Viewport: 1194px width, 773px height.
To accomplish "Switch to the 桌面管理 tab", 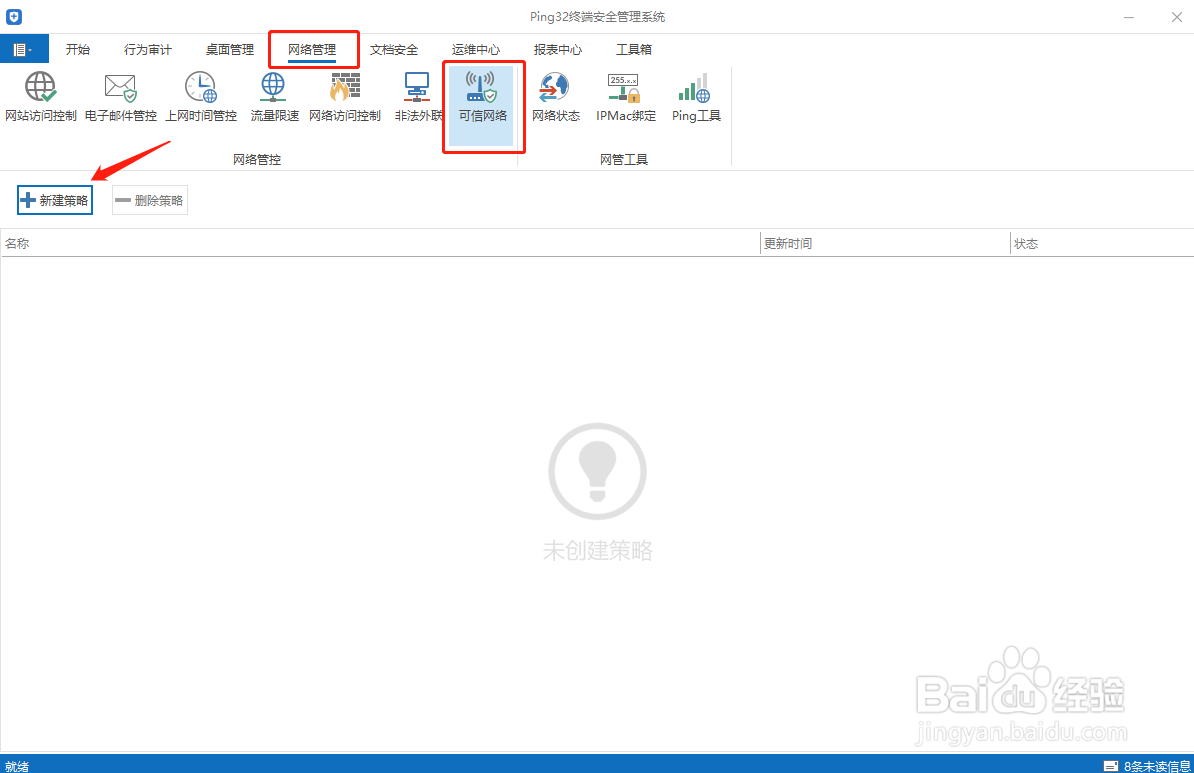I will click(x=229, y=50).
